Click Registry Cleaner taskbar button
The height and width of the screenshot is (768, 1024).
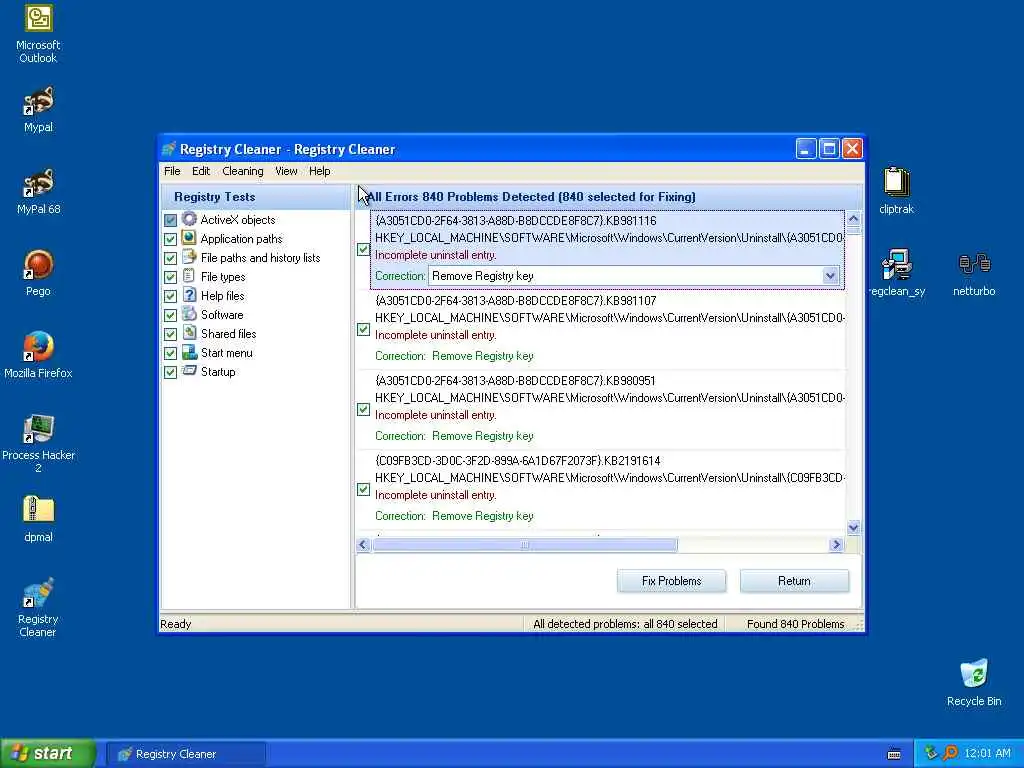186,754
